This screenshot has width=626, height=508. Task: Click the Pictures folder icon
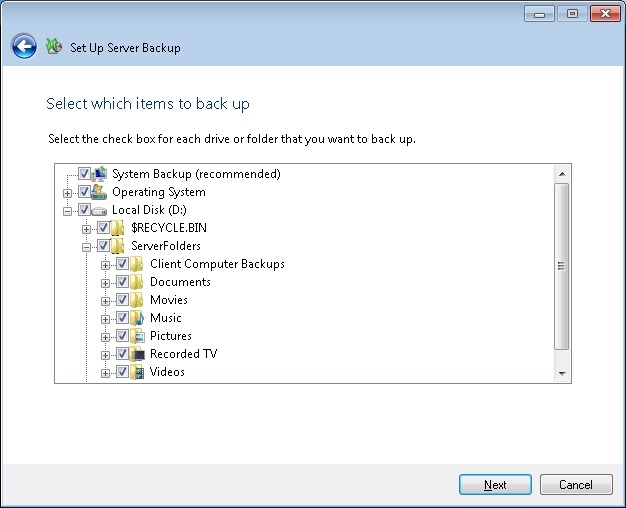[138, 336]
